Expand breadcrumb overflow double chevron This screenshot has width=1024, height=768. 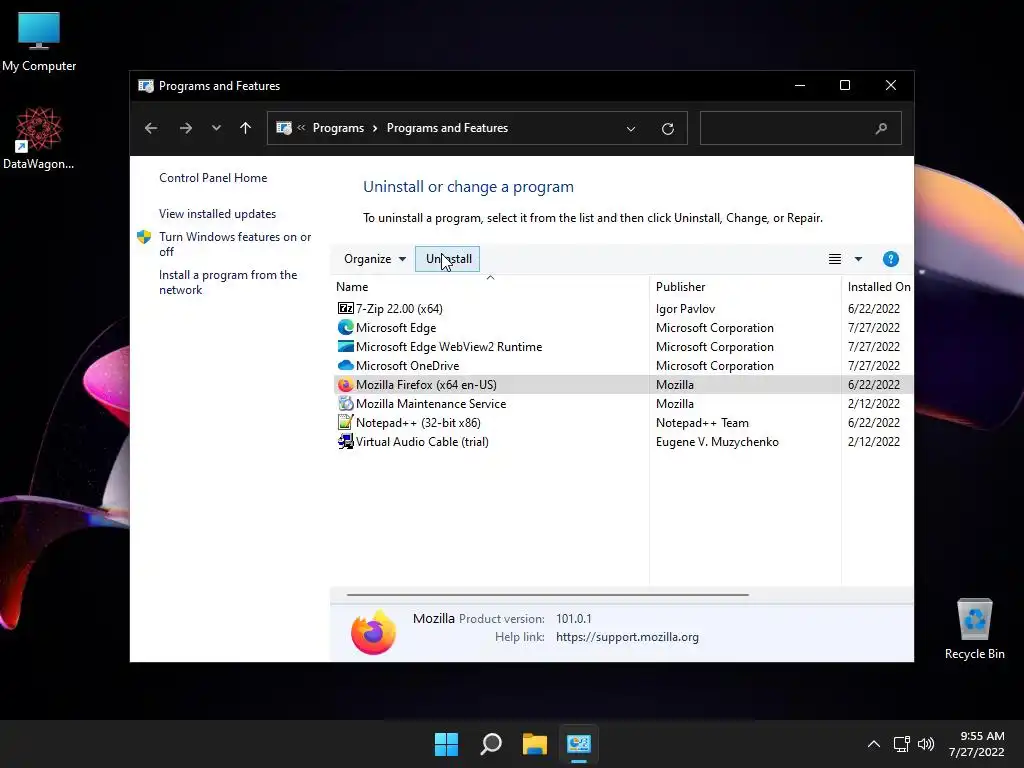point(301,128)
